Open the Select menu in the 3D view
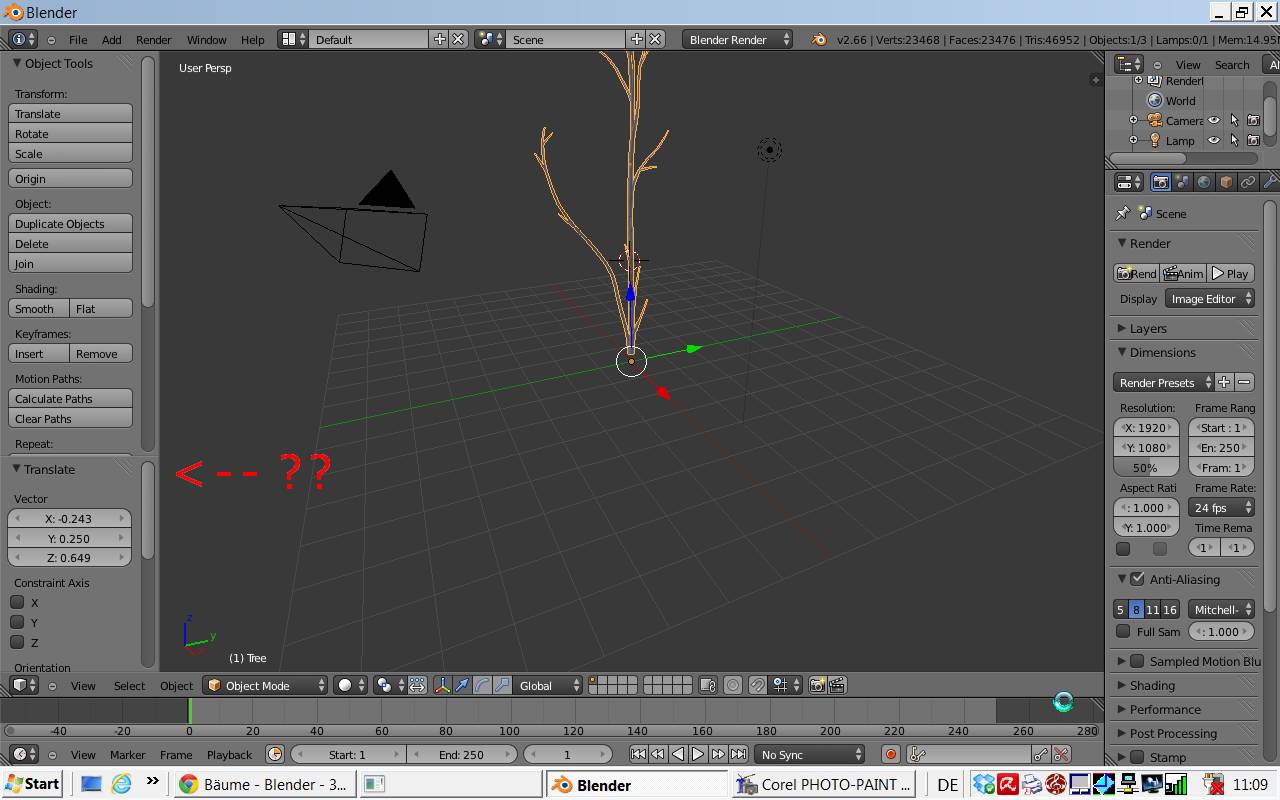 point(129,685)
